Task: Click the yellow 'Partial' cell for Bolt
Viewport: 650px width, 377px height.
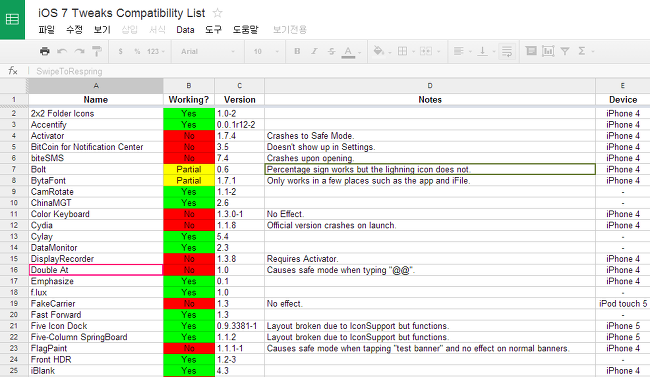Action: [189, 169]
